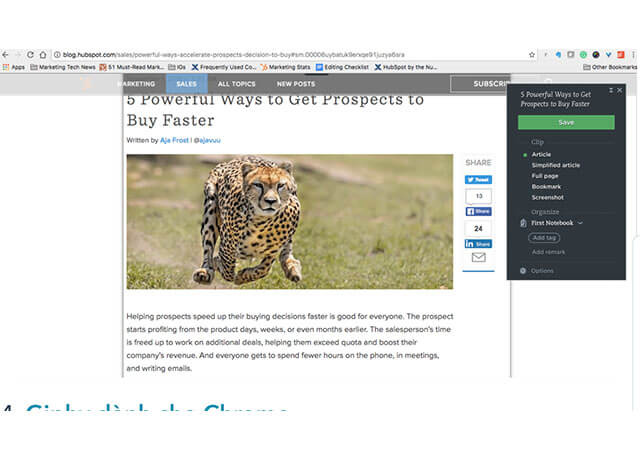
Task: Open the All Topics menu item
Action: coord(237,84)
